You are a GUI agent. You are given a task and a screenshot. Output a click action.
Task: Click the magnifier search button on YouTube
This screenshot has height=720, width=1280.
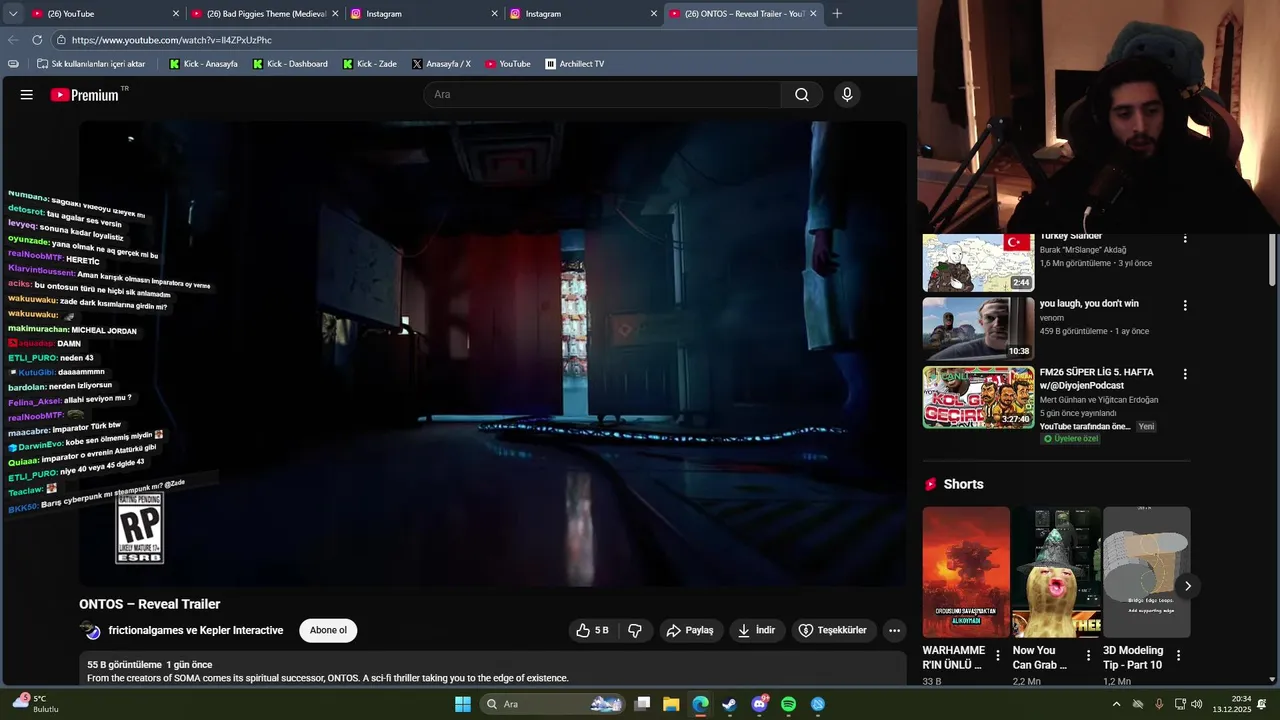(x=802, y=95)
